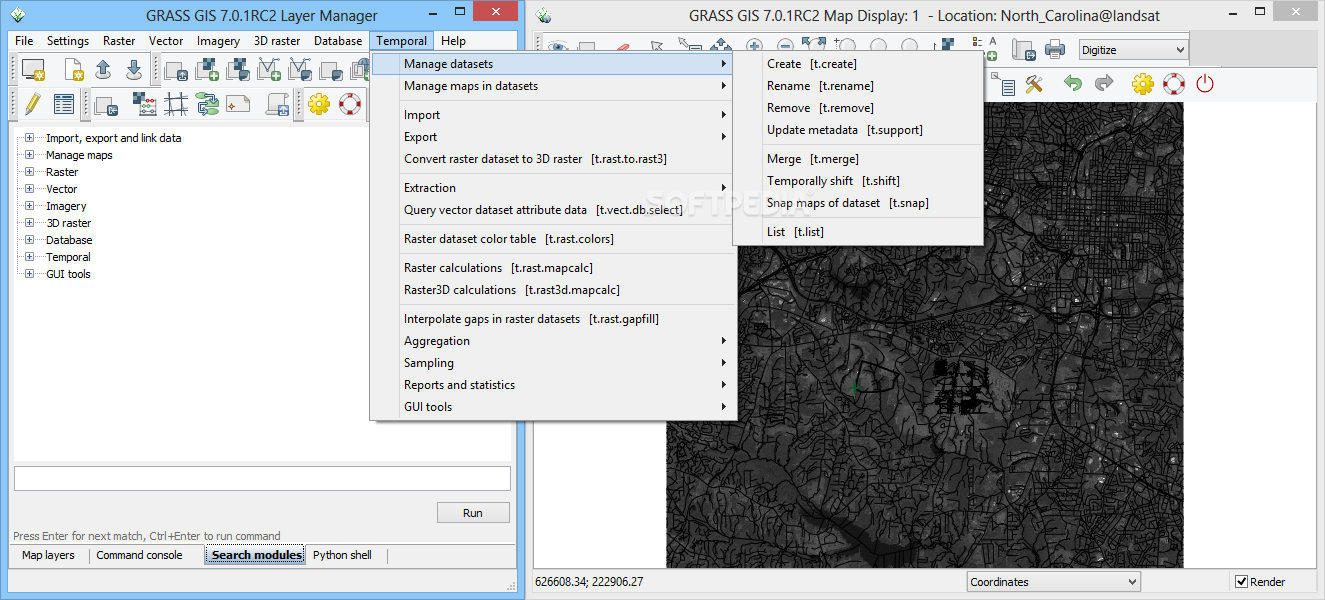Open the Digitize mode dropdown
The width and height of the screenshot is (1325, 600).
[x=1133, y=50]
